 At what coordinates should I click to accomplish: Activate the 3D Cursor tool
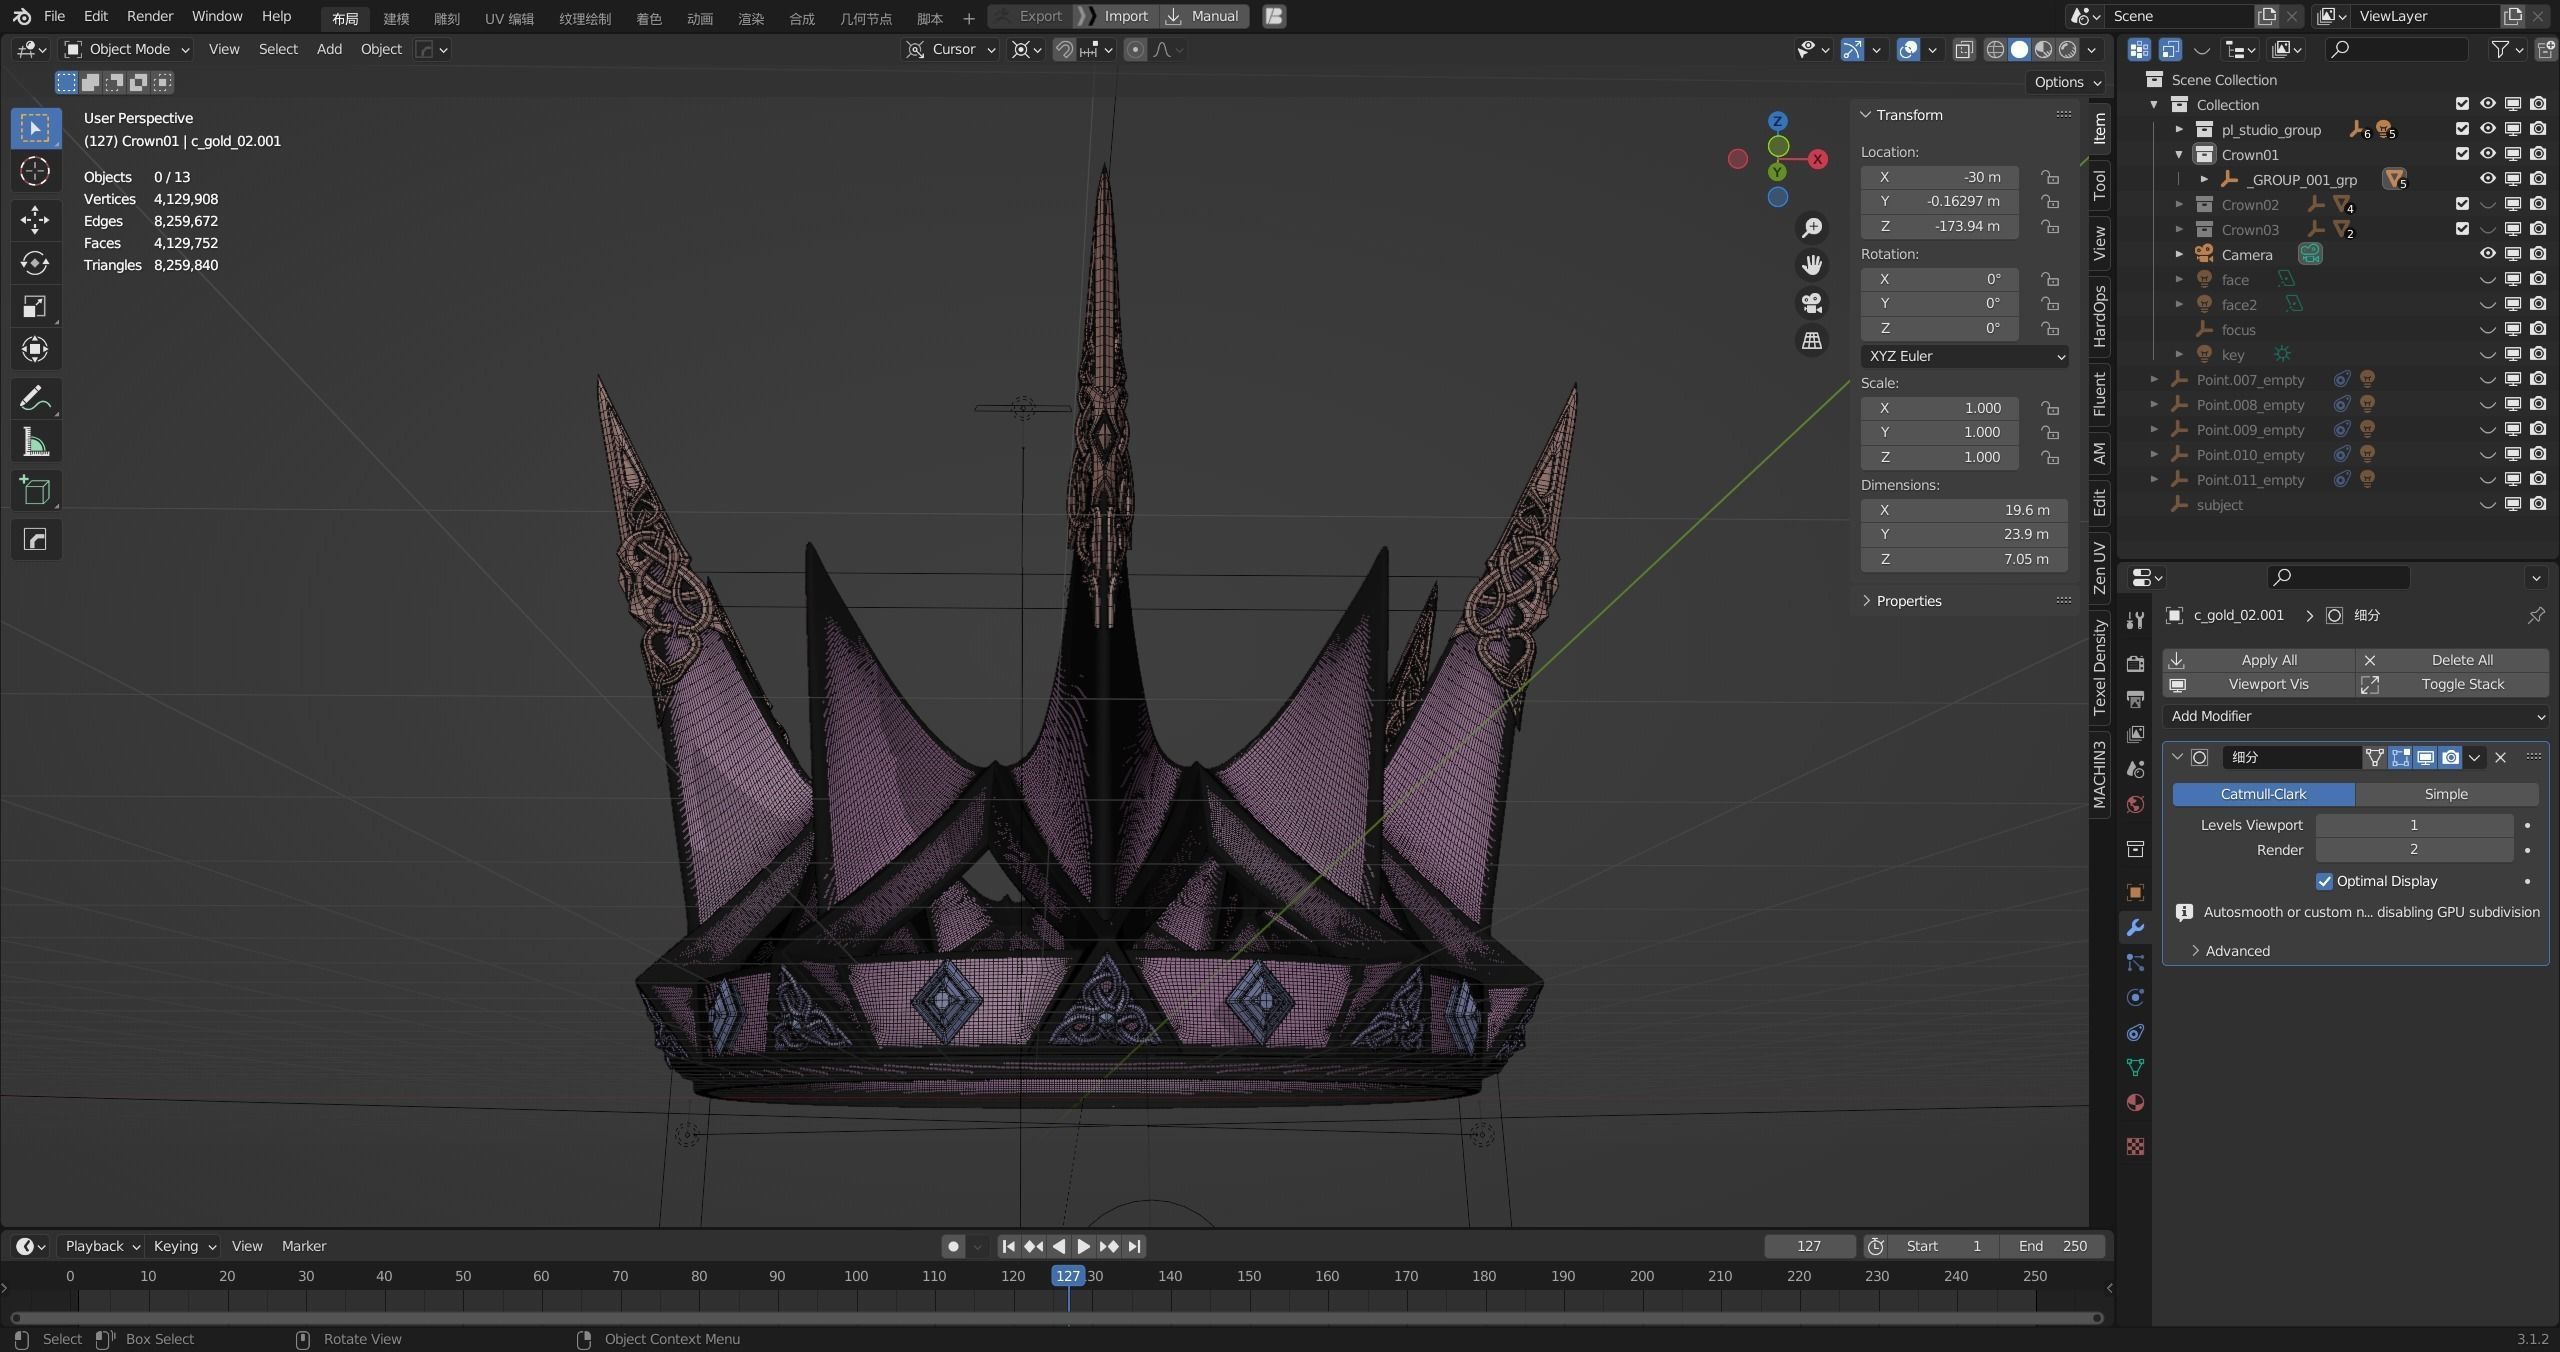tap(35, 172)
